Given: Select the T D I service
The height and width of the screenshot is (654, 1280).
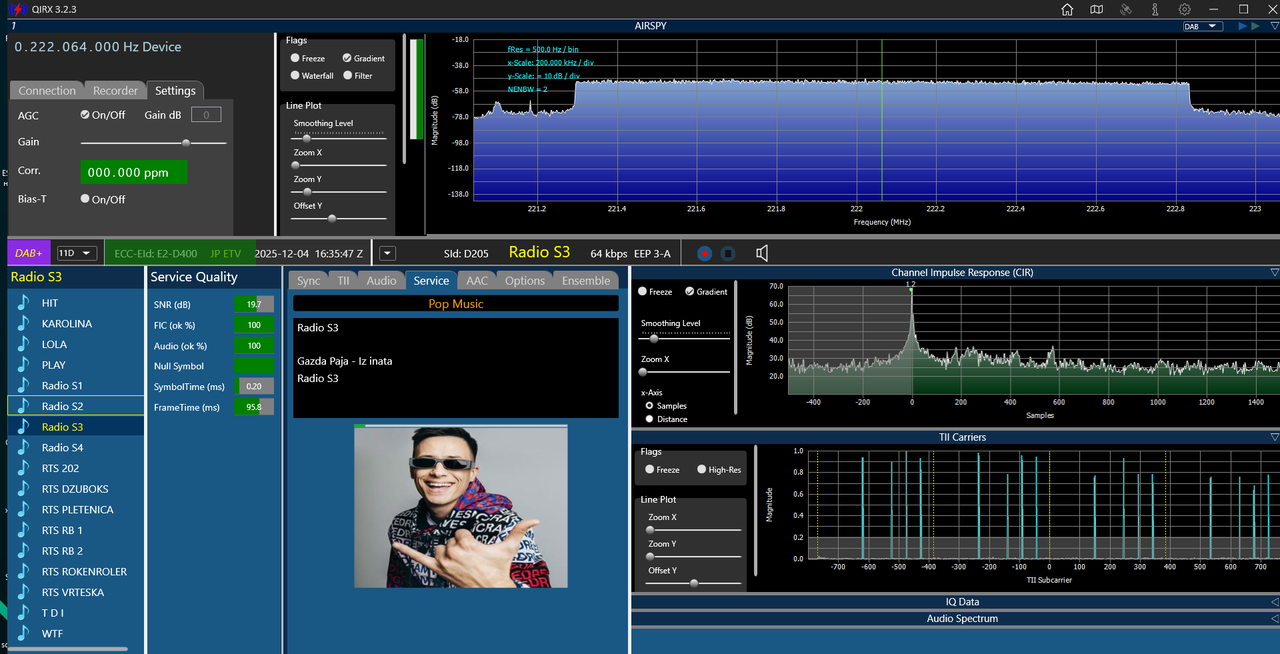Looking at the screenshot, I should tap(75, 613).
